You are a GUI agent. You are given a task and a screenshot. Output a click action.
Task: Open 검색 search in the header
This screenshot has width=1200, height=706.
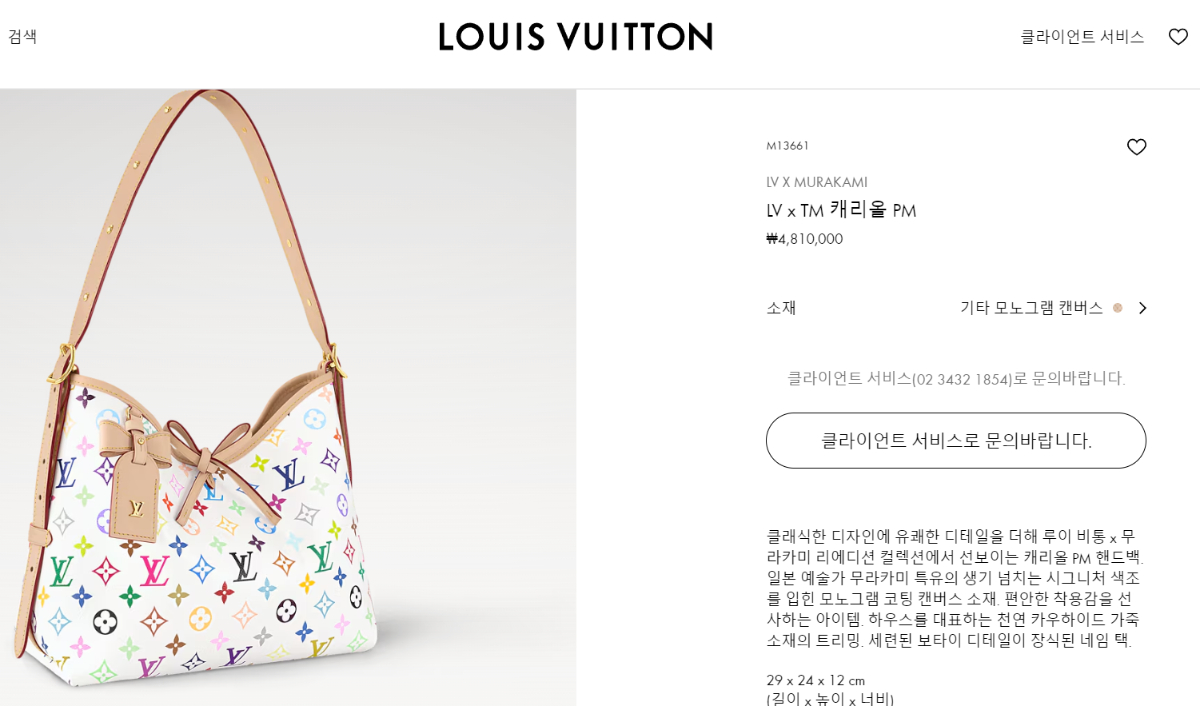coord(22,37)
